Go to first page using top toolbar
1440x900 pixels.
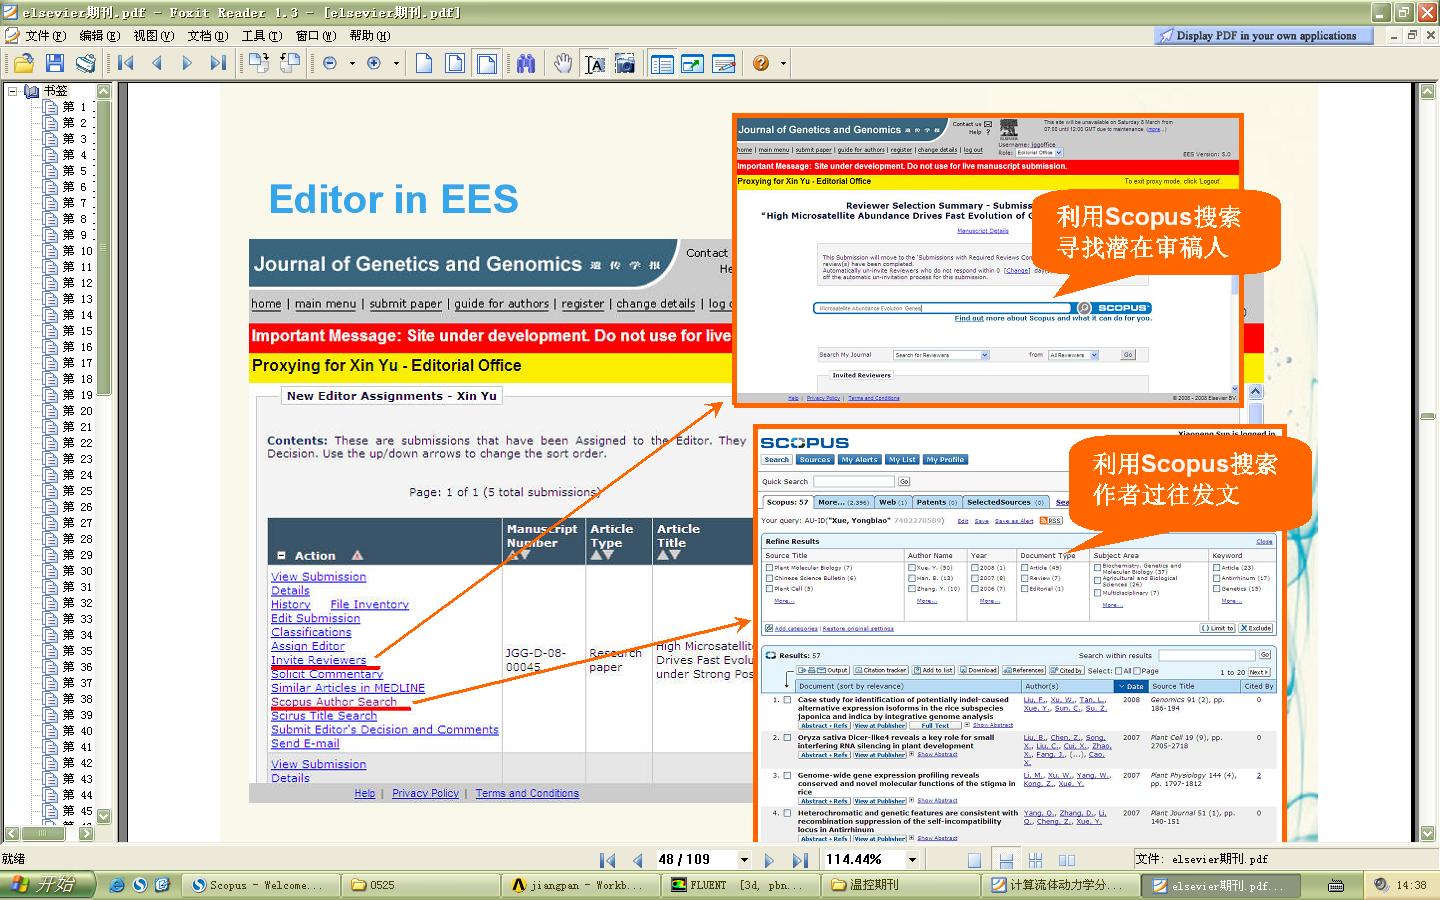tap(126, 63)
